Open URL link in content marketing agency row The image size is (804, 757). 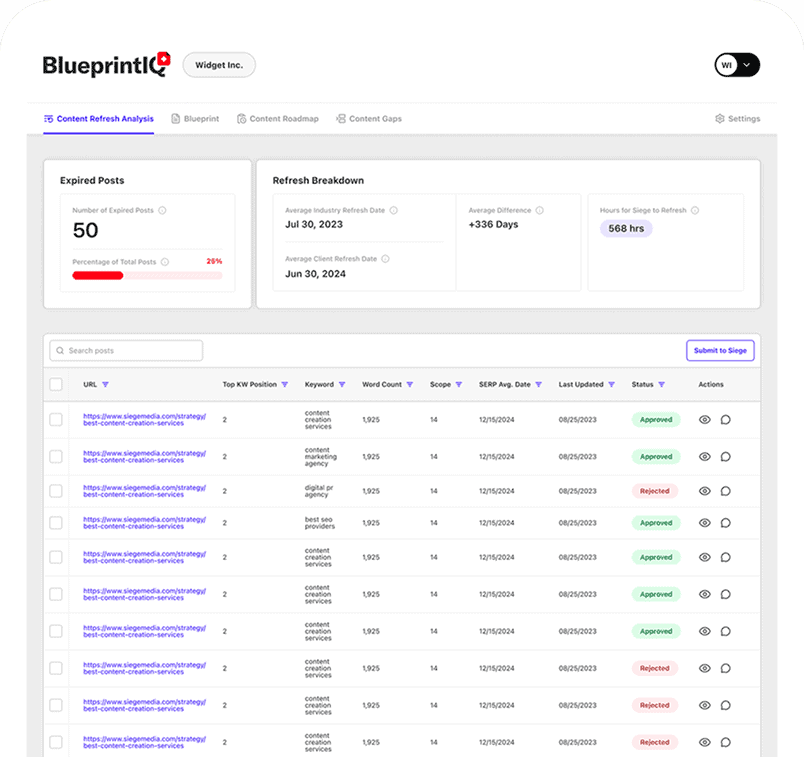point(145,456)
